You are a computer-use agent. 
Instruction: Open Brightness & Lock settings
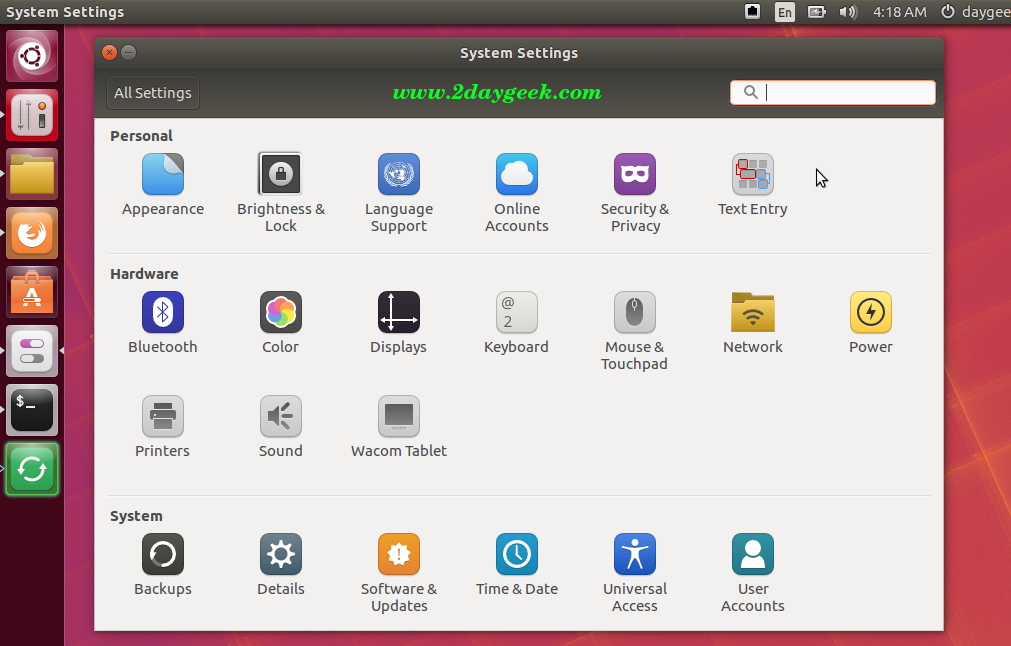click(281, 175)
